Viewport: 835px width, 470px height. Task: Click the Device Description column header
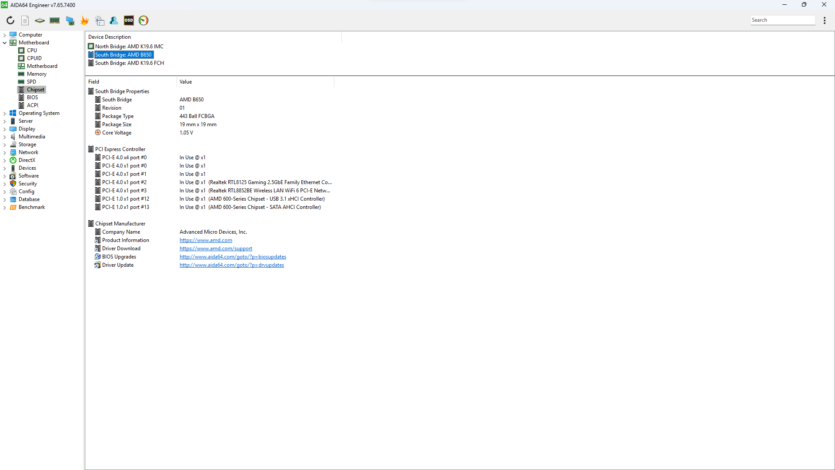coord(213,37)
